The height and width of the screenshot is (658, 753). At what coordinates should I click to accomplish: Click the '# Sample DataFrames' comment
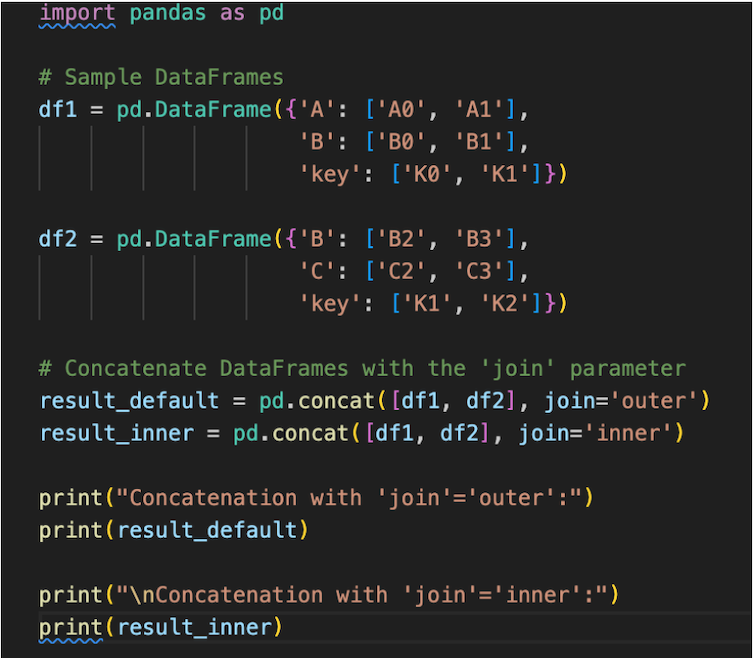coord(161,77)
